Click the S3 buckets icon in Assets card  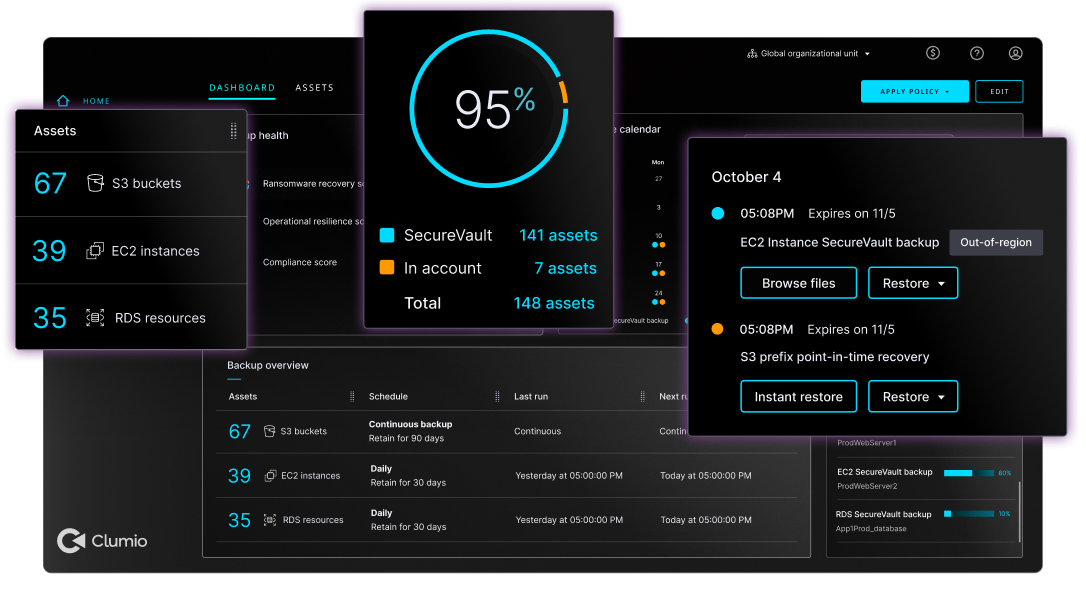click(95, 183)
